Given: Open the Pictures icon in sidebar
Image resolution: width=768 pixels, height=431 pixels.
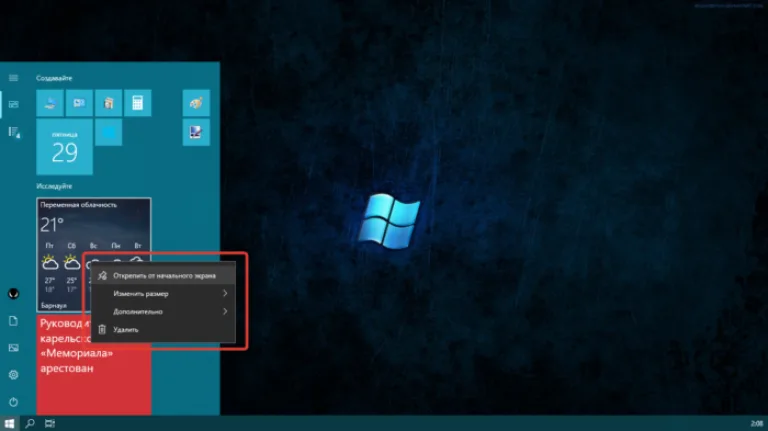Looking at the screenshot, I should coord(13,348).
